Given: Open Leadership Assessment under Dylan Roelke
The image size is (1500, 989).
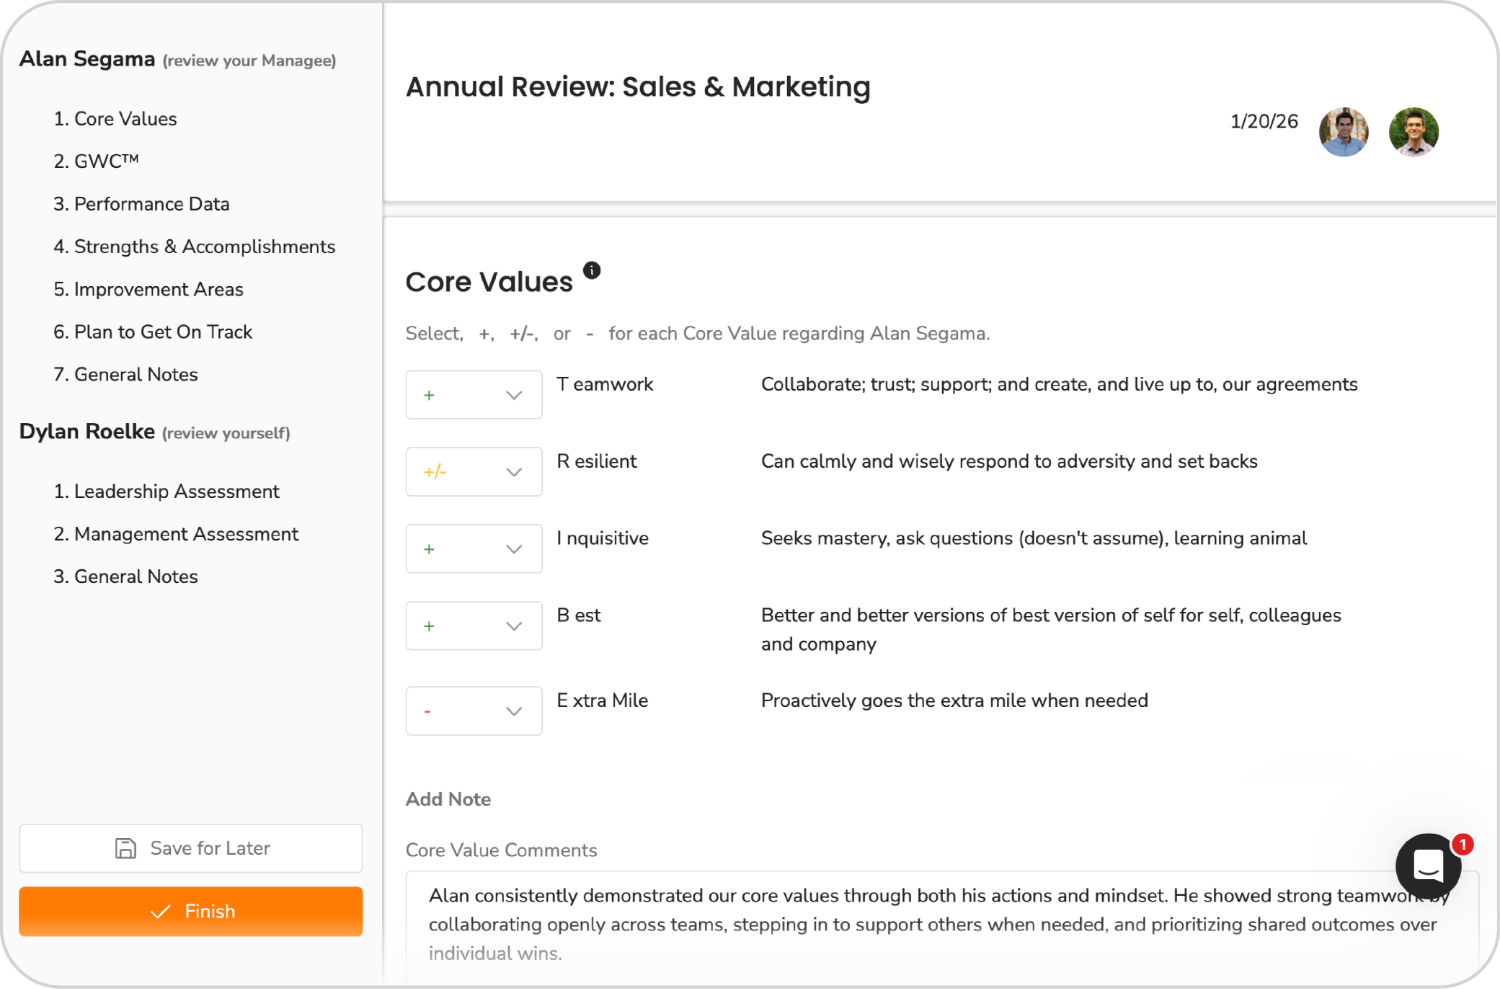Looking at the screenshot, I should coord(176,491).
